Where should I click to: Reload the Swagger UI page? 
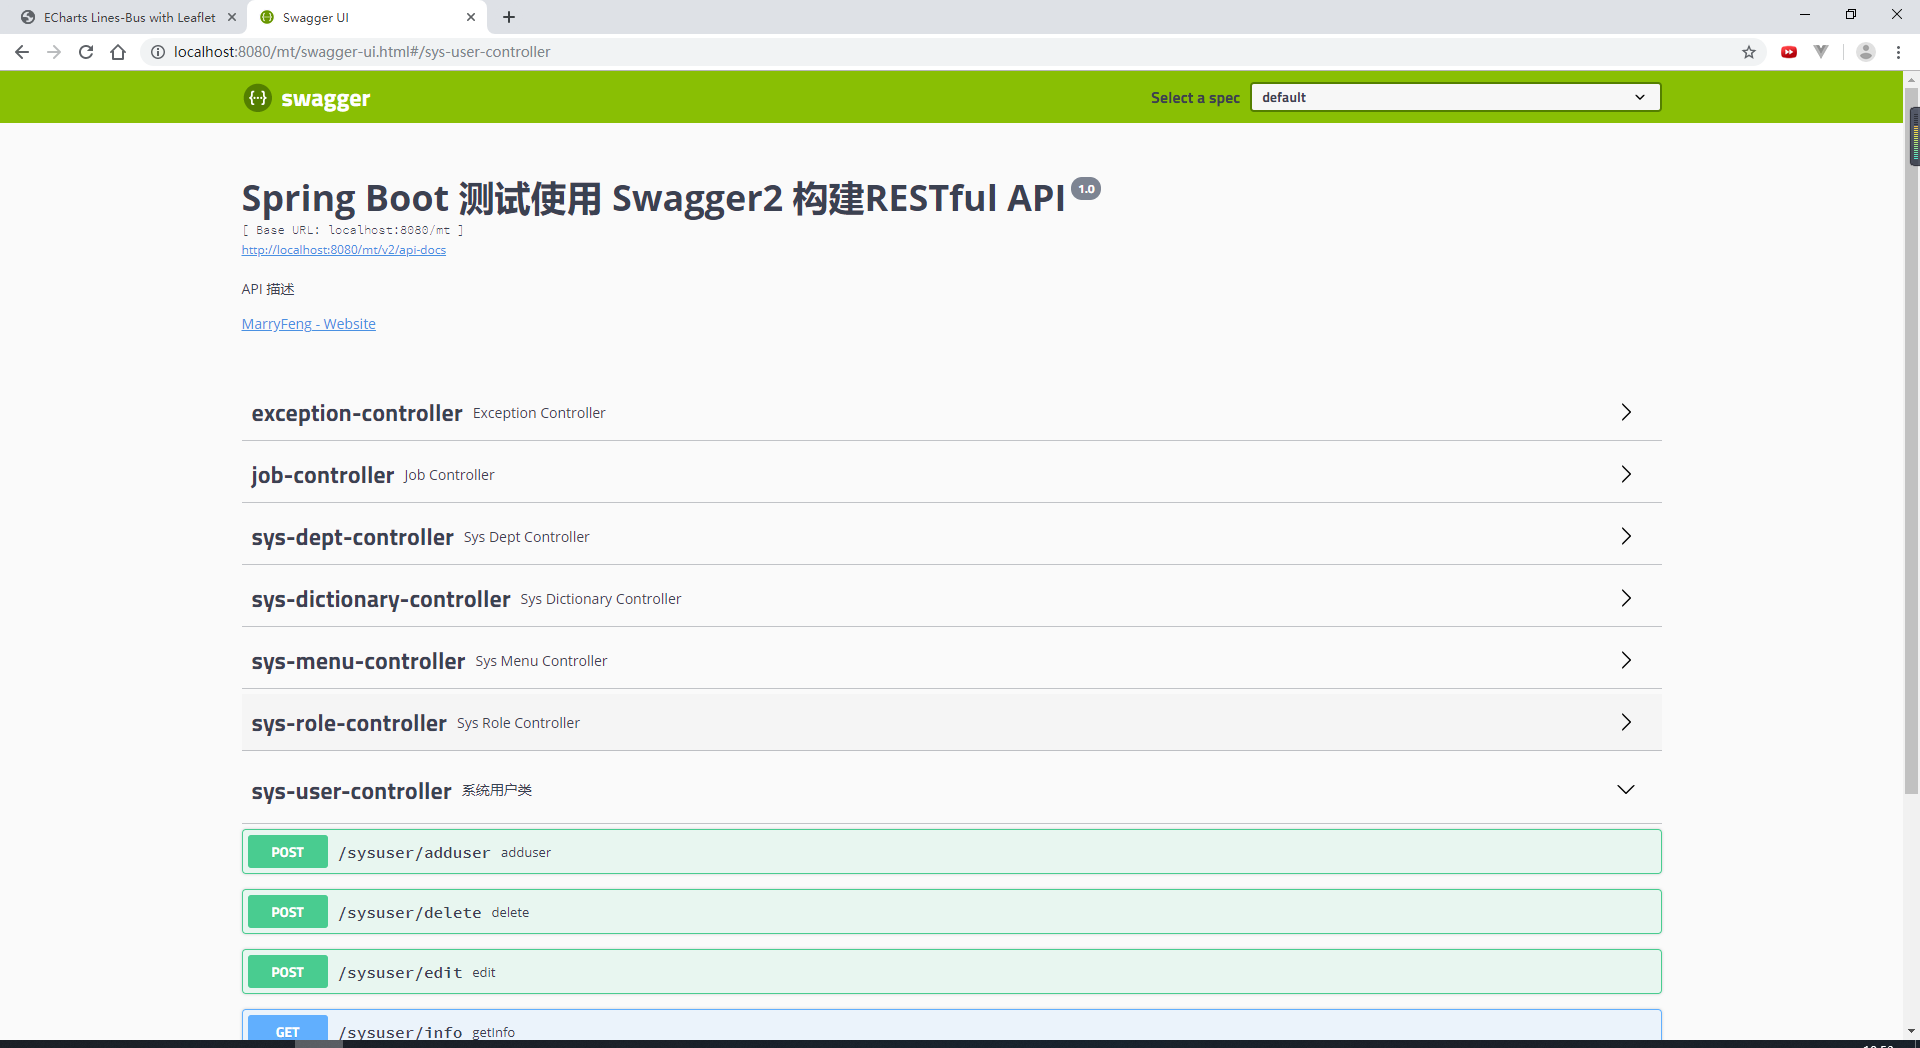click(x=86, y=52)
